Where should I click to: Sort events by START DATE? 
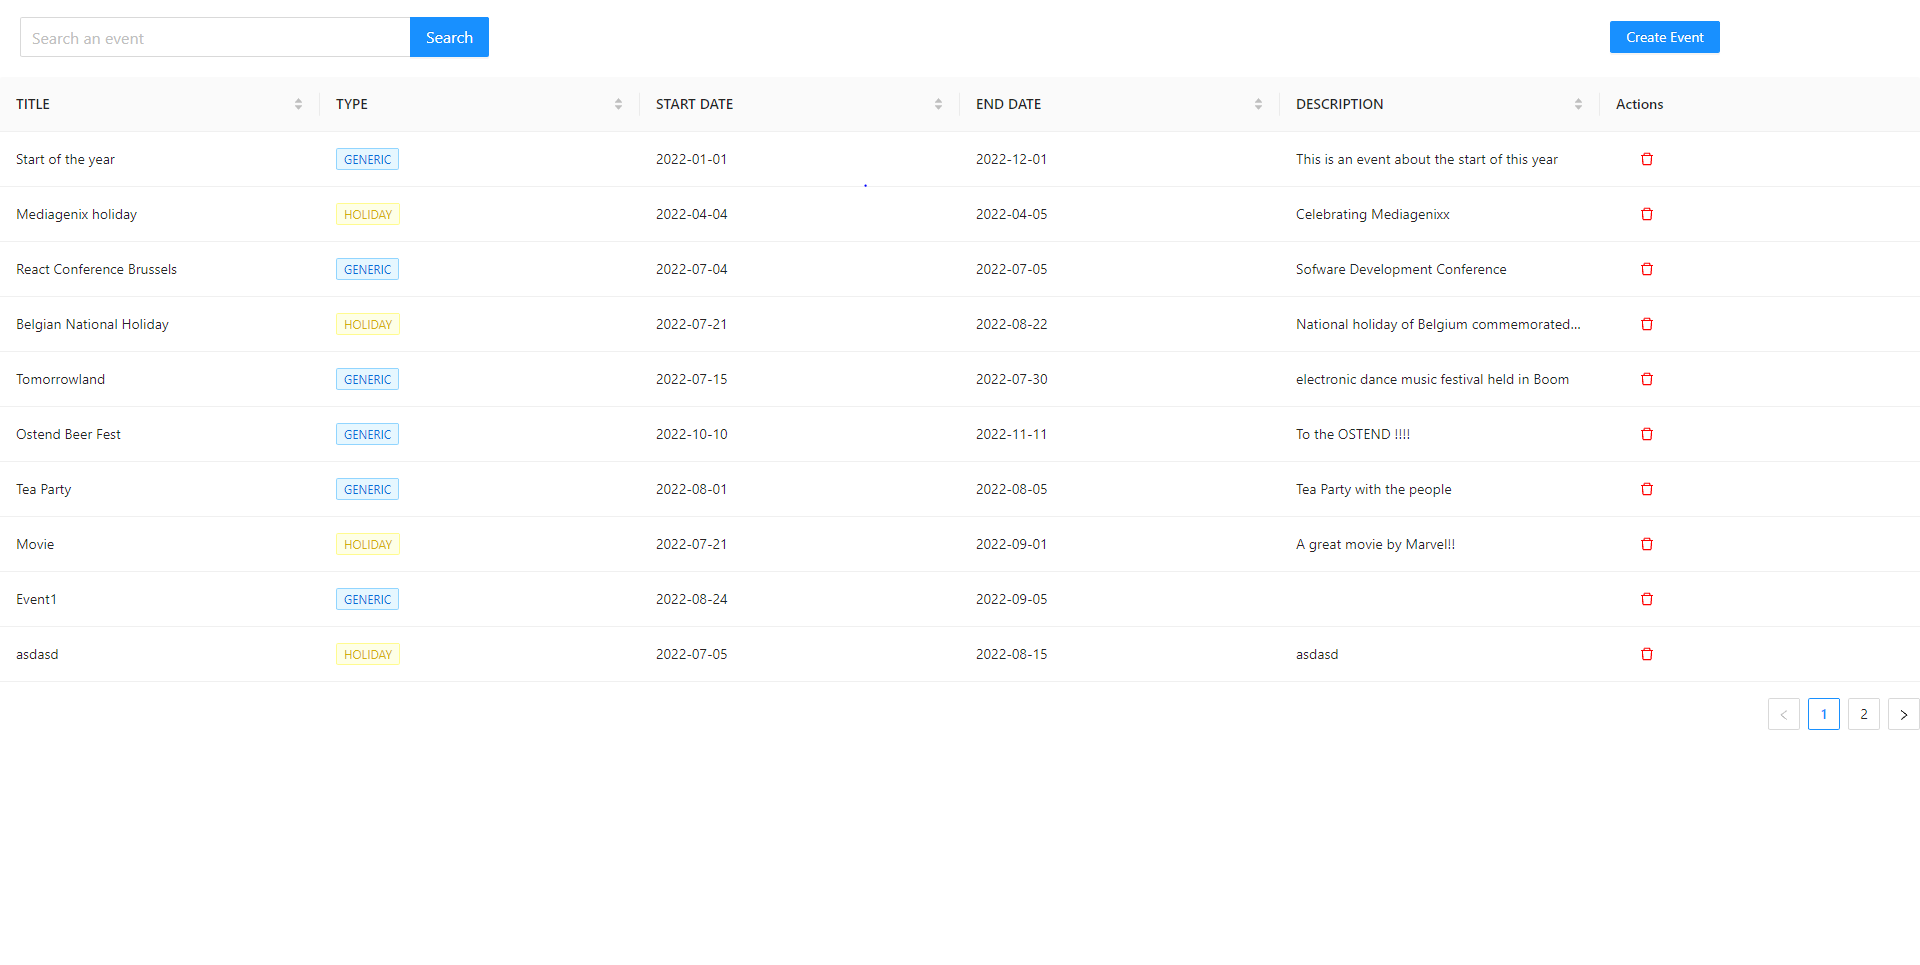(938, 103)
